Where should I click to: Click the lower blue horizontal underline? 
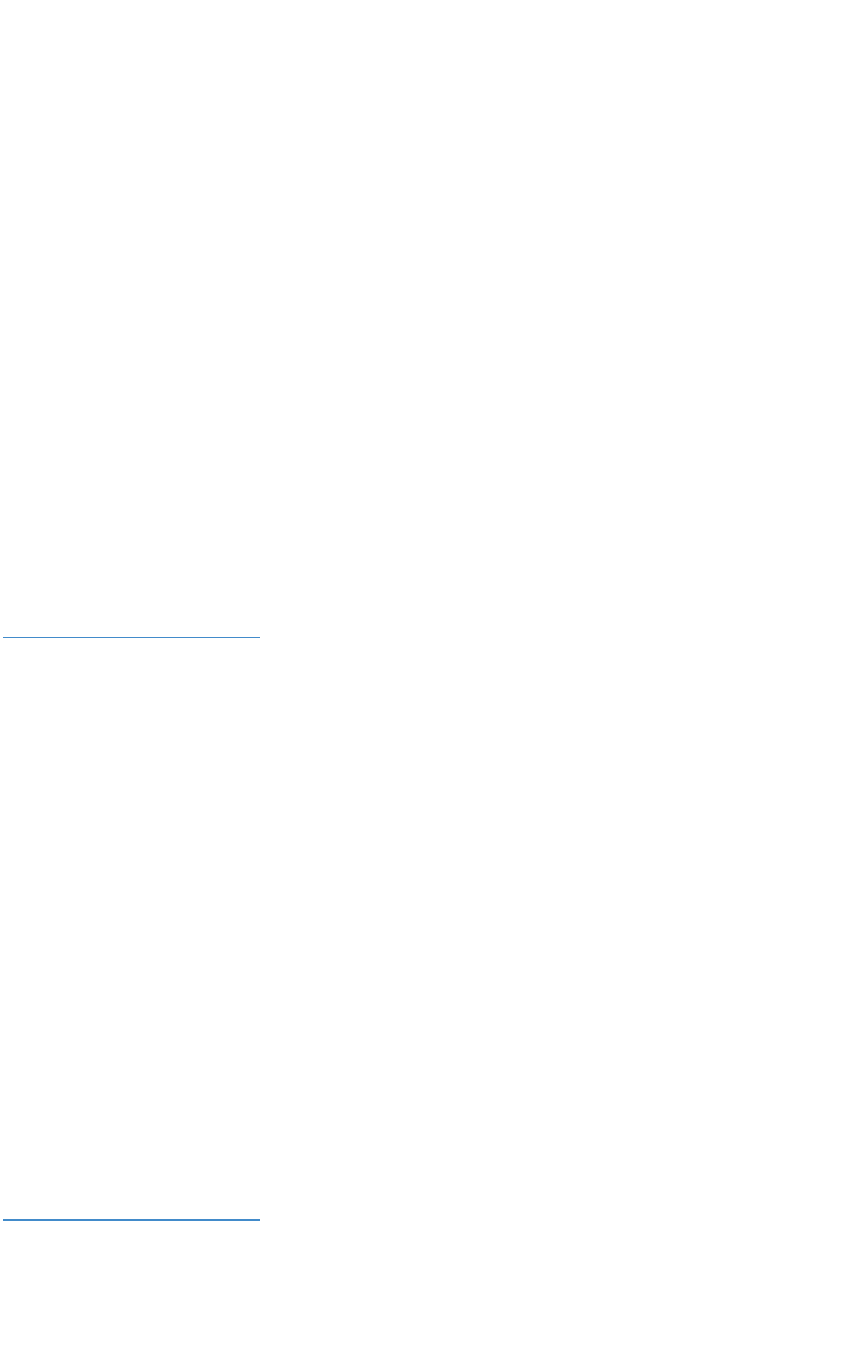point(130,1219)
